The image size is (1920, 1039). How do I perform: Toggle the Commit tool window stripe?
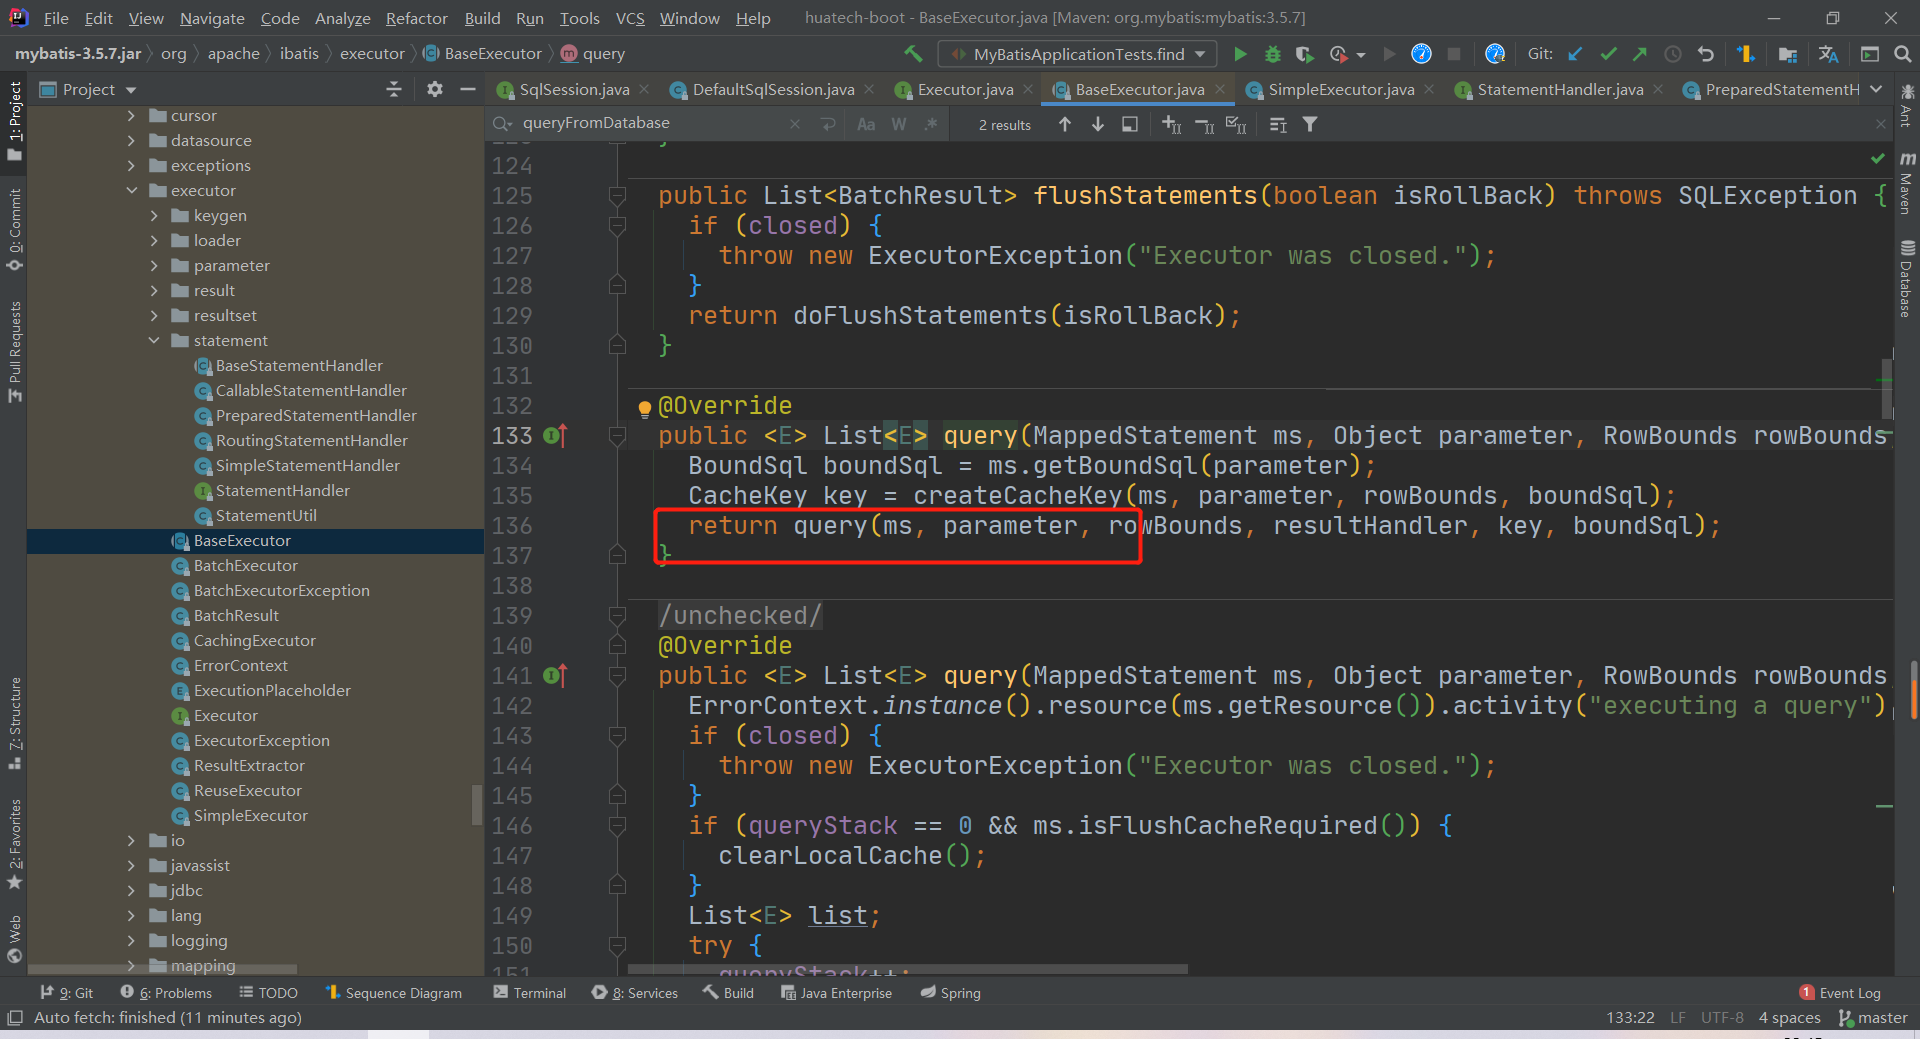pos(14,229)
